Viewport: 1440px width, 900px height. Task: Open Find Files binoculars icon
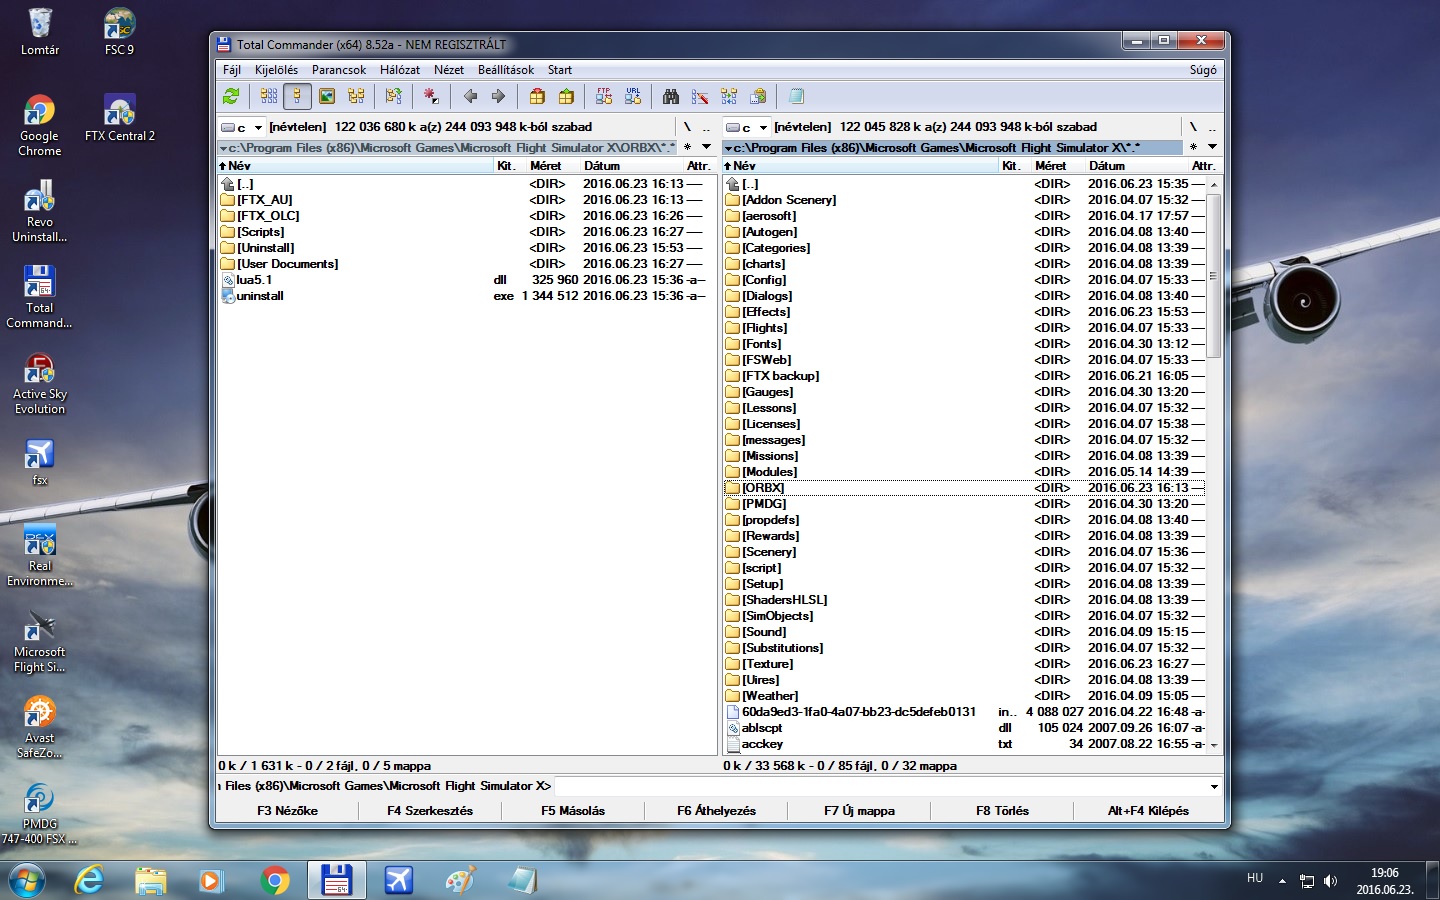point(671,96)
